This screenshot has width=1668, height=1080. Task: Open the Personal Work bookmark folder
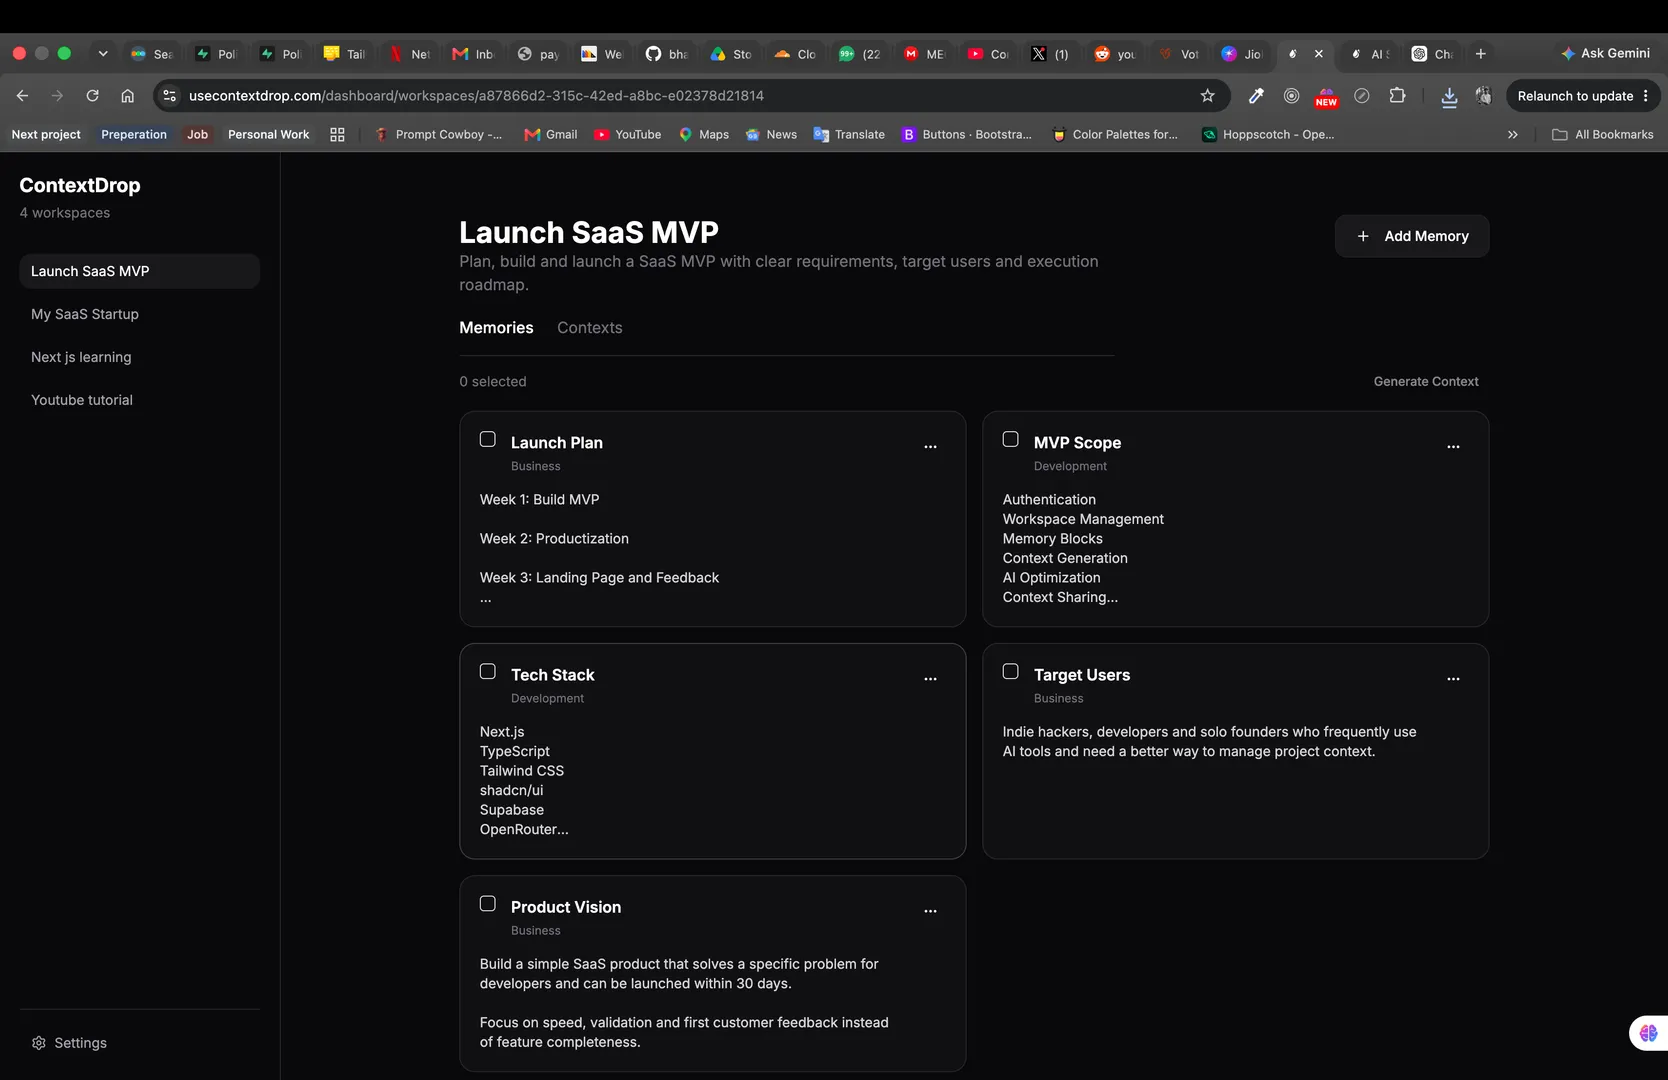tap(268, 134)
